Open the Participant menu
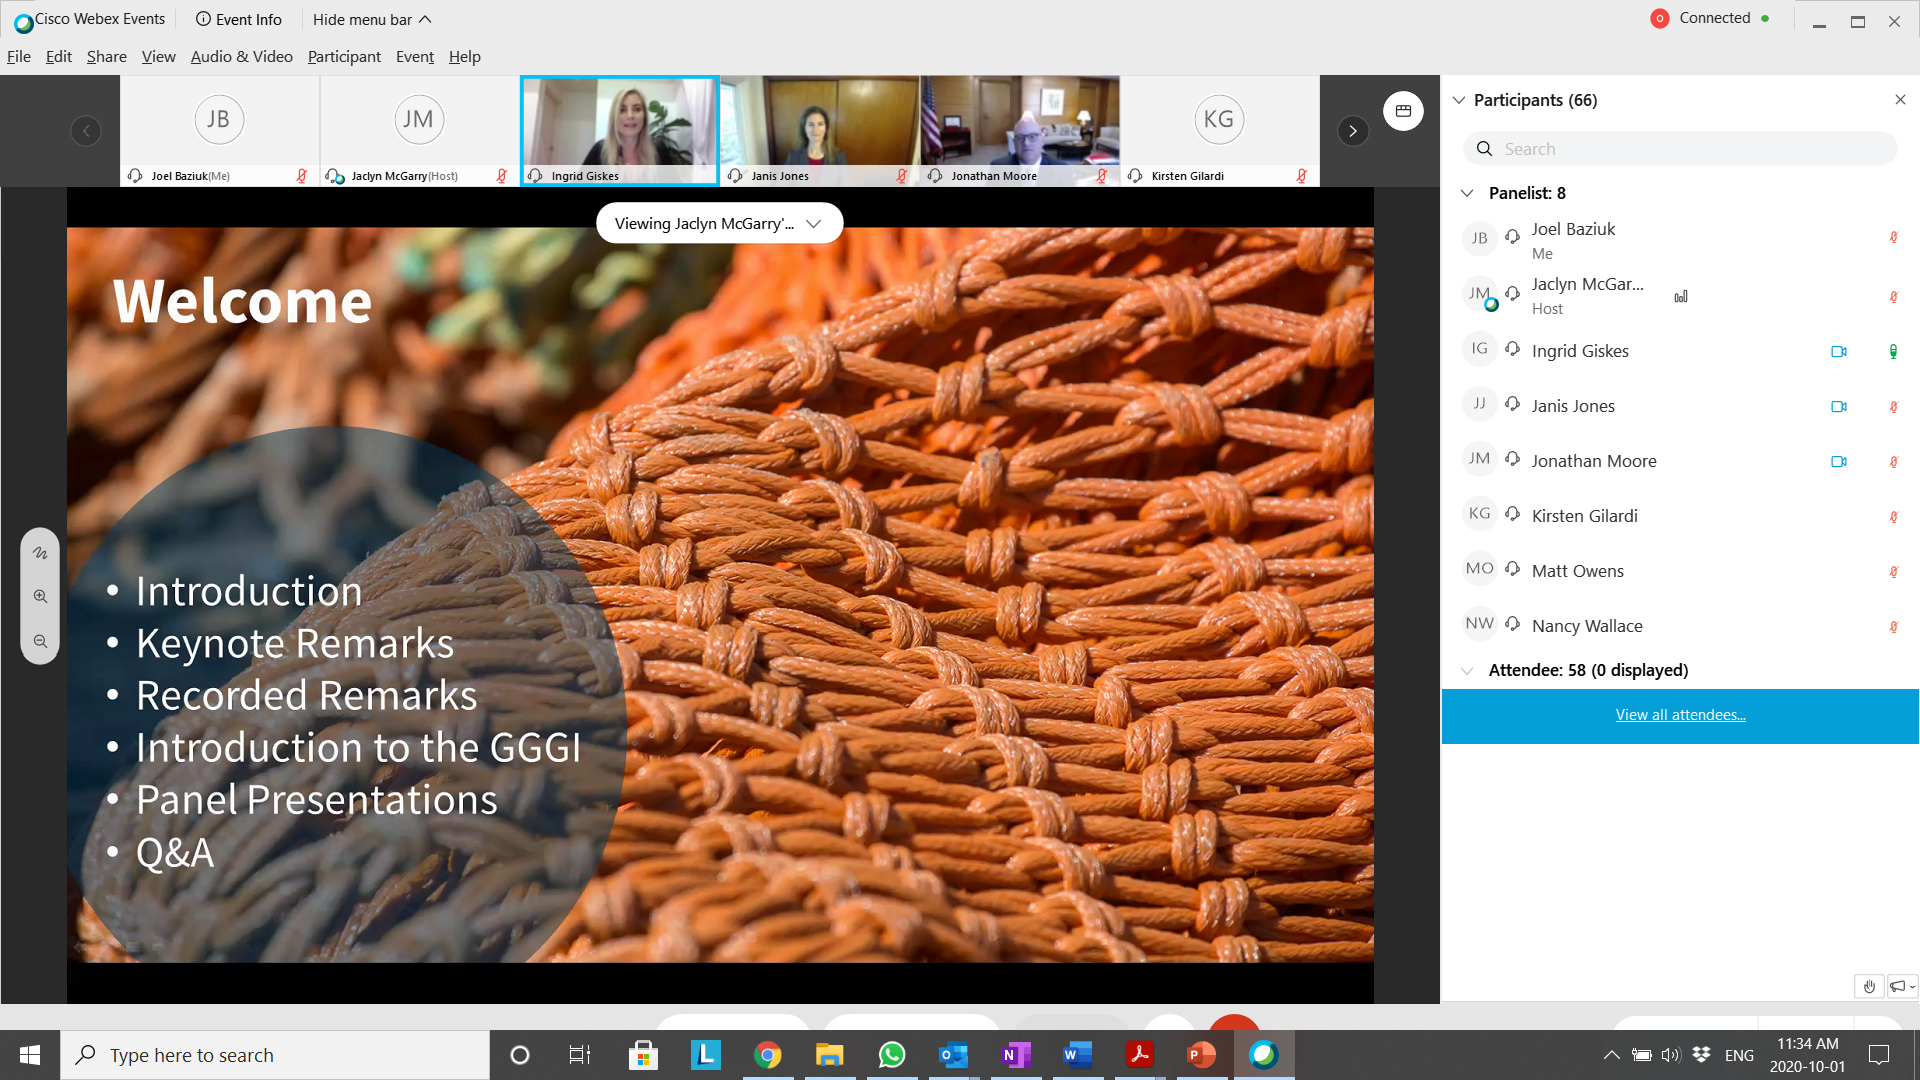Viewport: 1920px width, 1080px height. tap(344, 57)
